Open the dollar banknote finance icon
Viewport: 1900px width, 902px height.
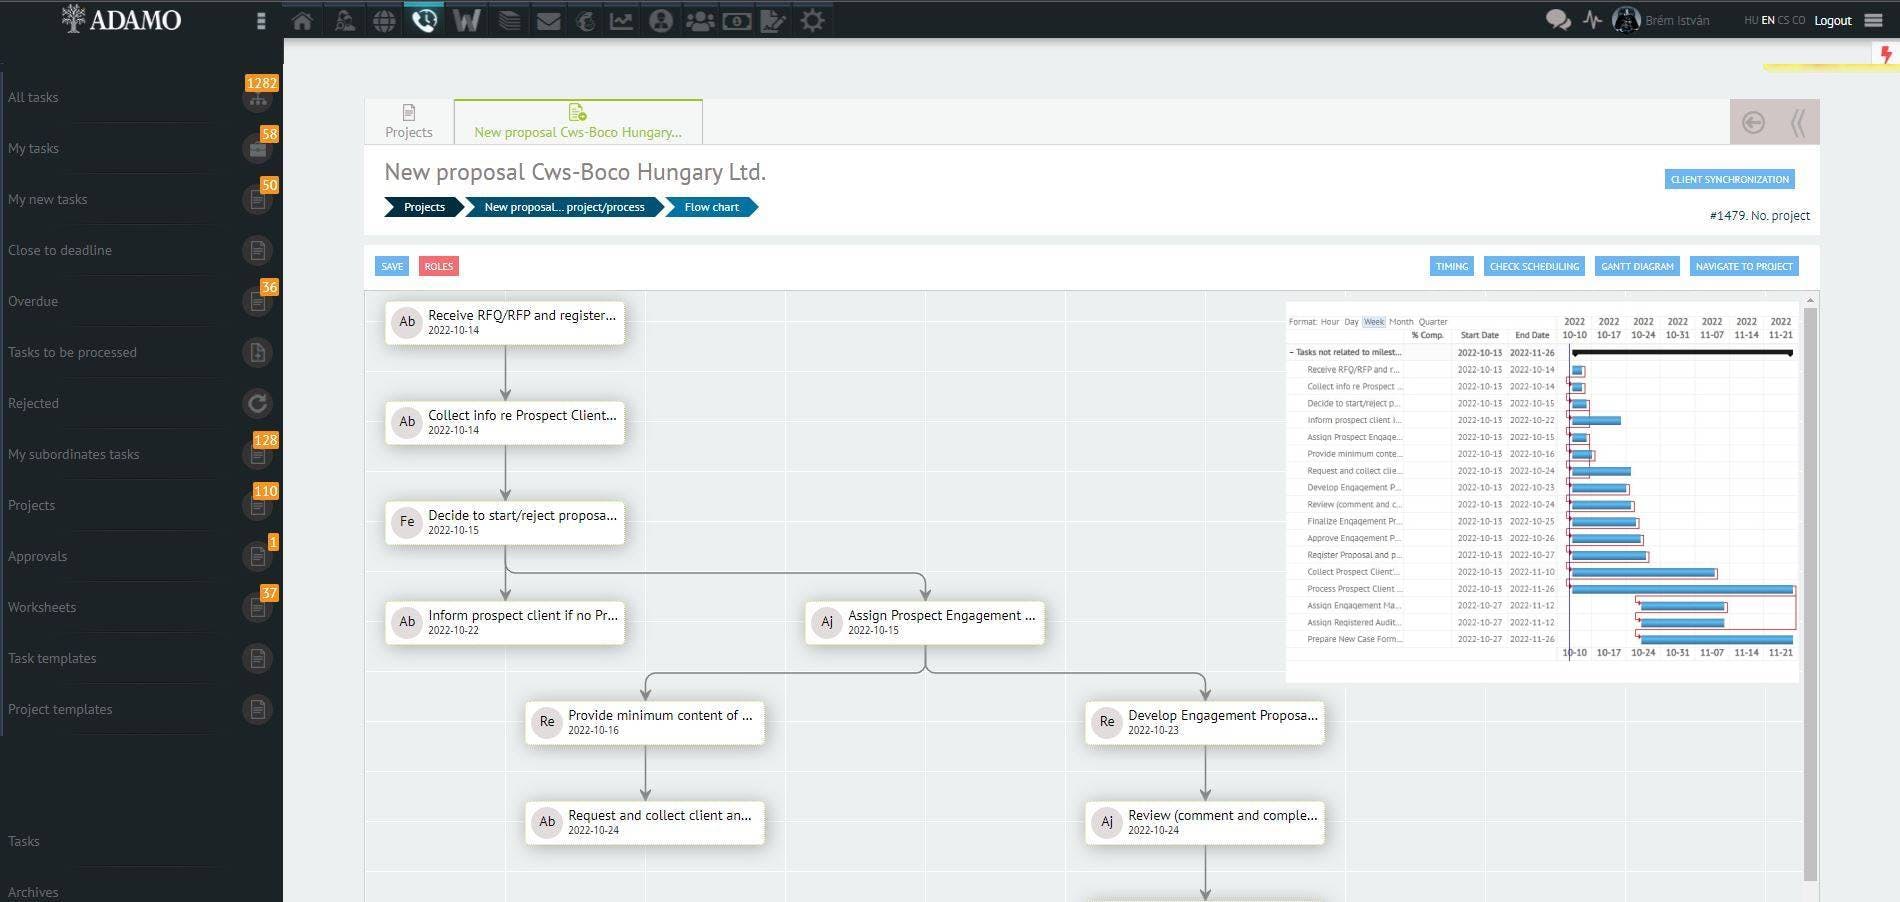tap(737, 20)
